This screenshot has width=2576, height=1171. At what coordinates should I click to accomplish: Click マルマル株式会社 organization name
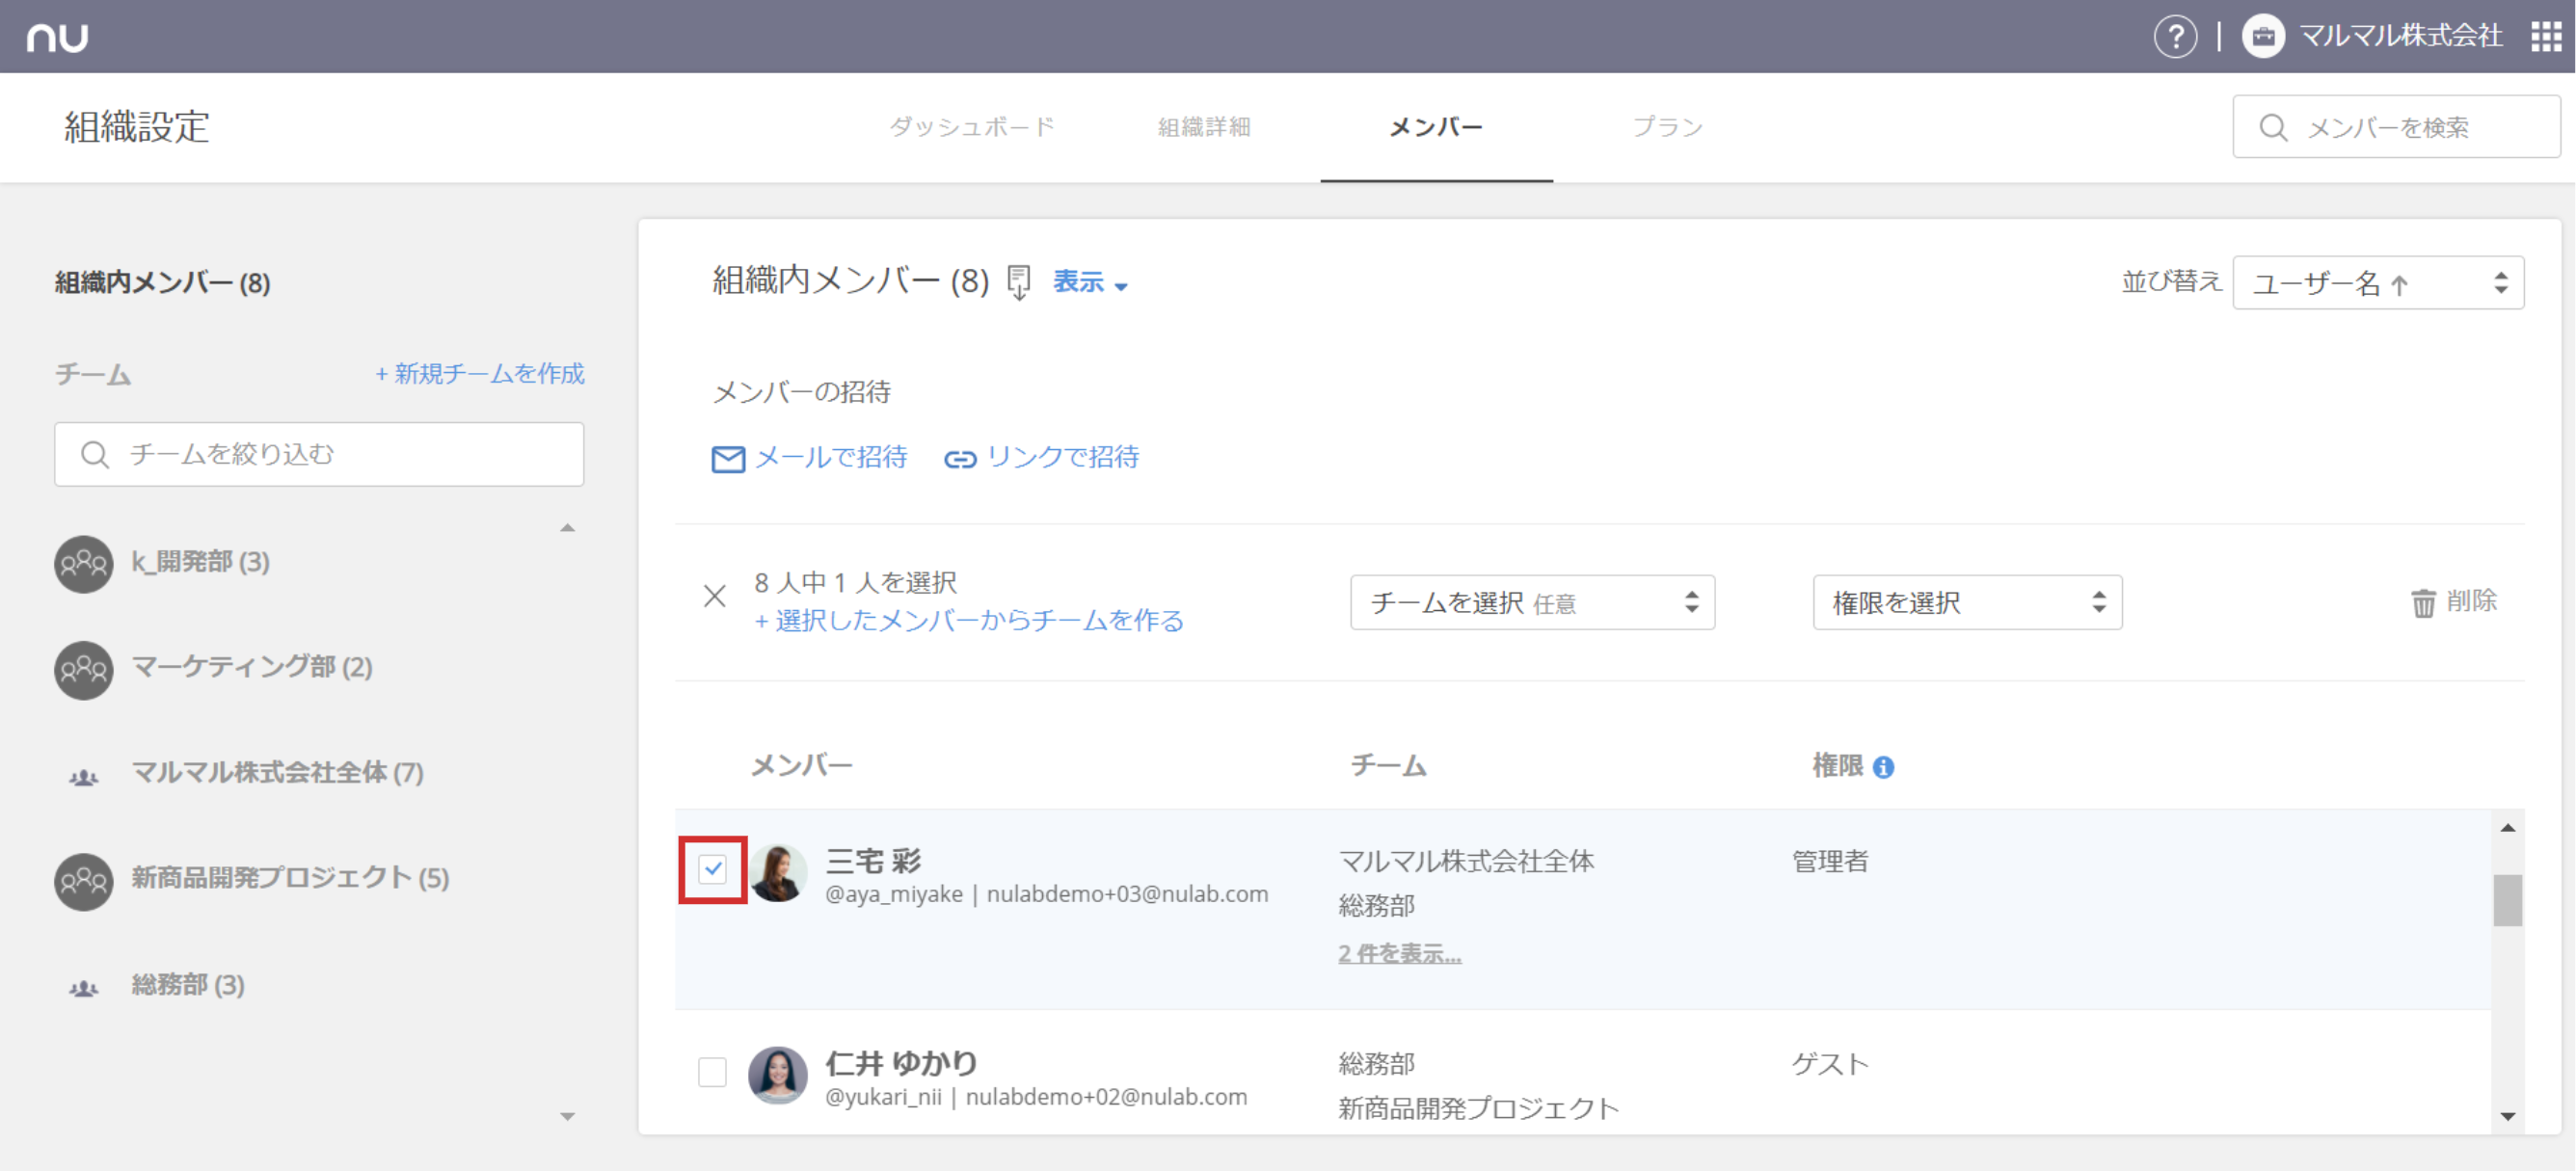tap(2401, 37)
